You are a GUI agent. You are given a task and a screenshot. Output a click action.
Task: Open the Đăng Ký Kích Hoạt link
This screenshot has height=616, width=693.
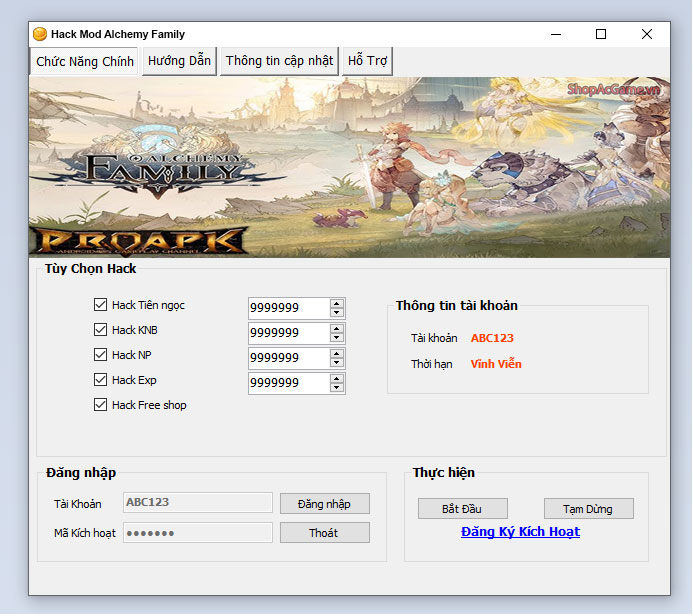[520, 532]
